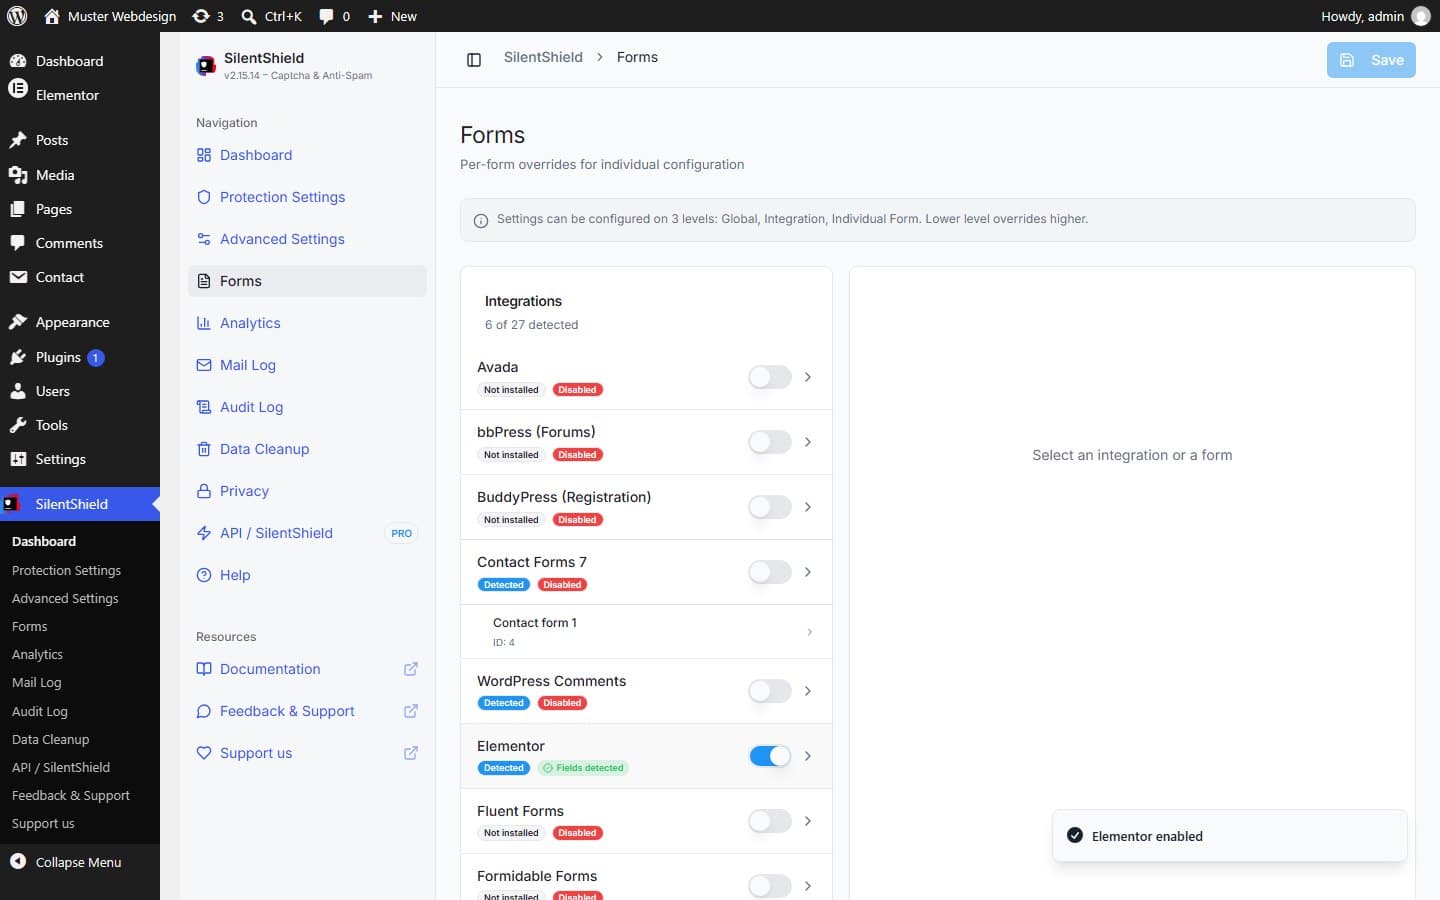The height and width of the screenshot is (900, 1440).
Task: Expand WordPress Comments row chevron
Action: coord(808,691)
